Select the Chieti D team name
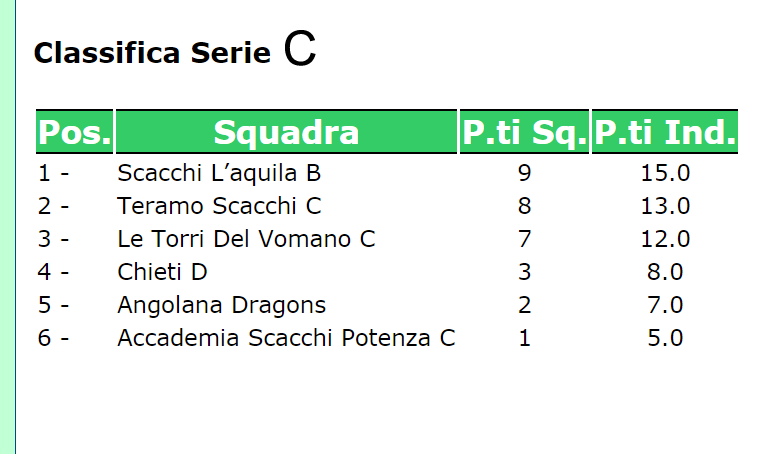The width and height of the screenshot is (767, 454). point(162,272)
